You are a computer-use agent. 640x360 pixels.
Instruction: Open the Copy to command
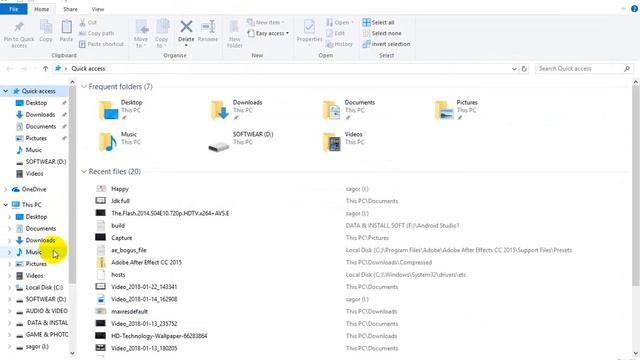pyautogui.click(x=162, y=33)
